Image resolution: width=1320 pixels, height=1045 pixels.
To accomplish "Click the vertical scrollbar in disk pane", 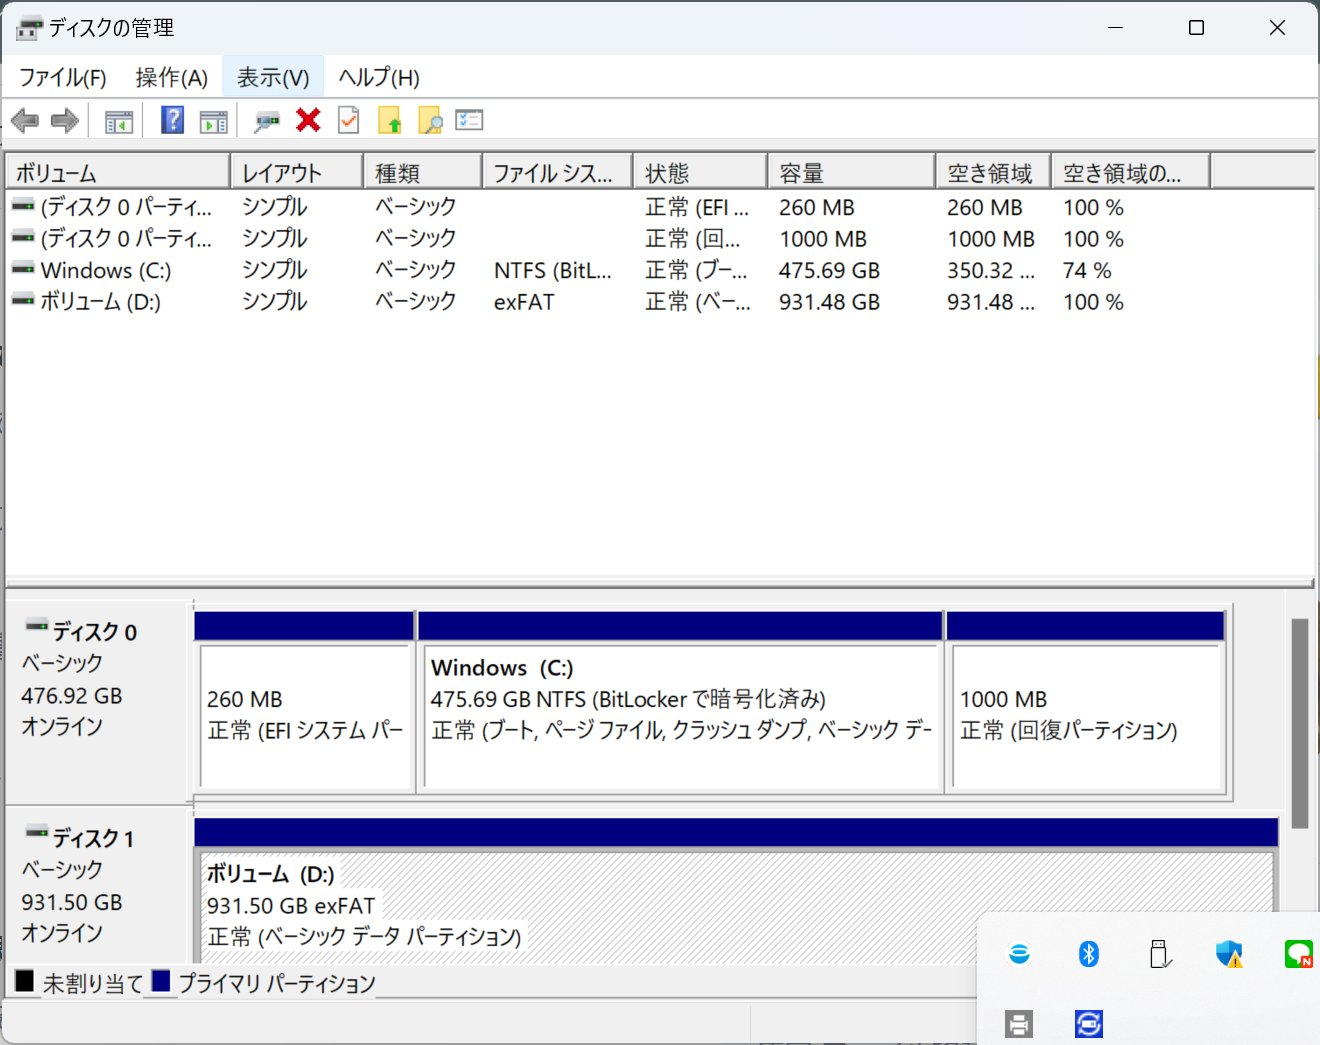I will [x=1299, y=722].
